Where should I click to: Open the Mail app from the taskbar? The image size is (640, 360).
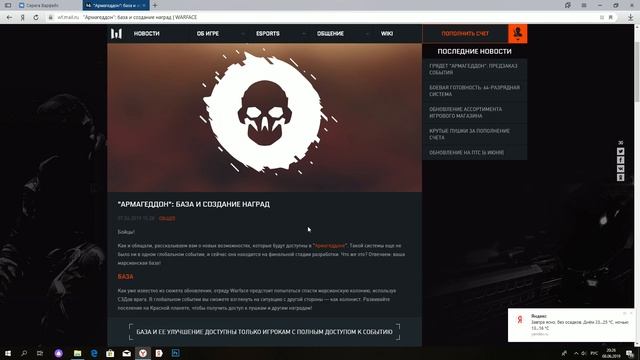(x=127, y=353)
